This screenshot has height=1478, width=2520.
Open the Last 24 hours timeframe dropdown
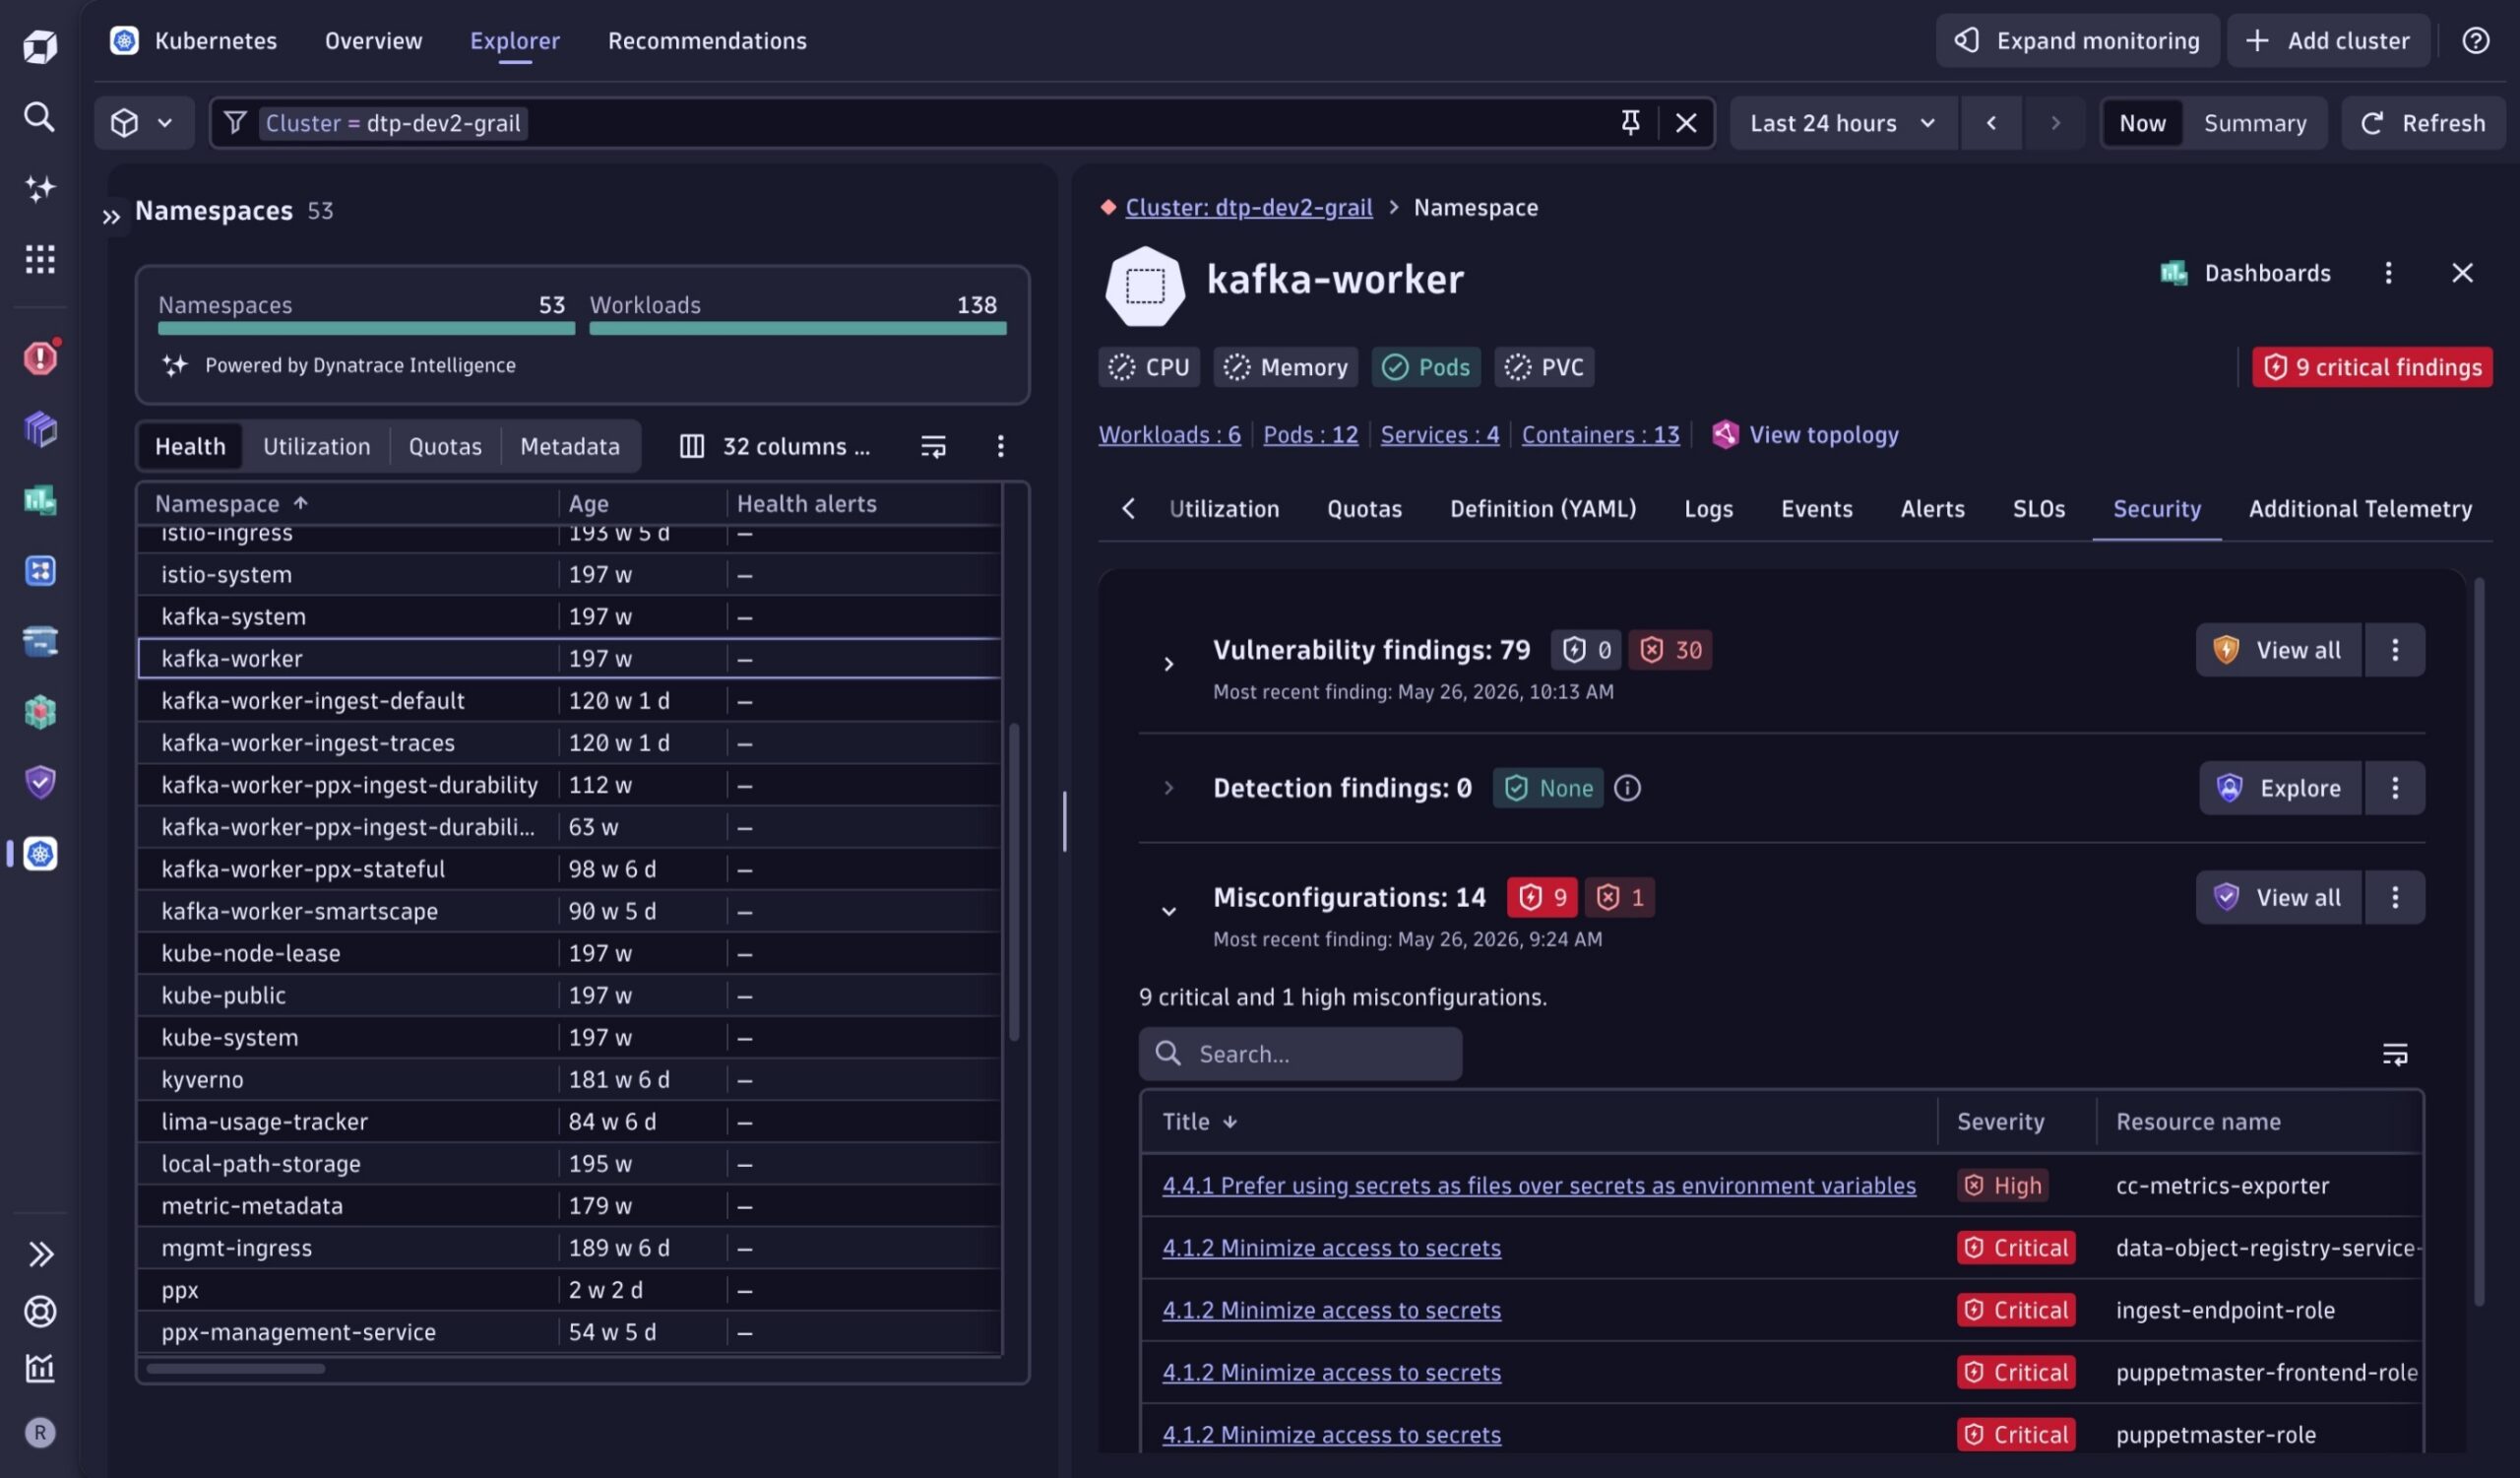[x=1843, y=123]
